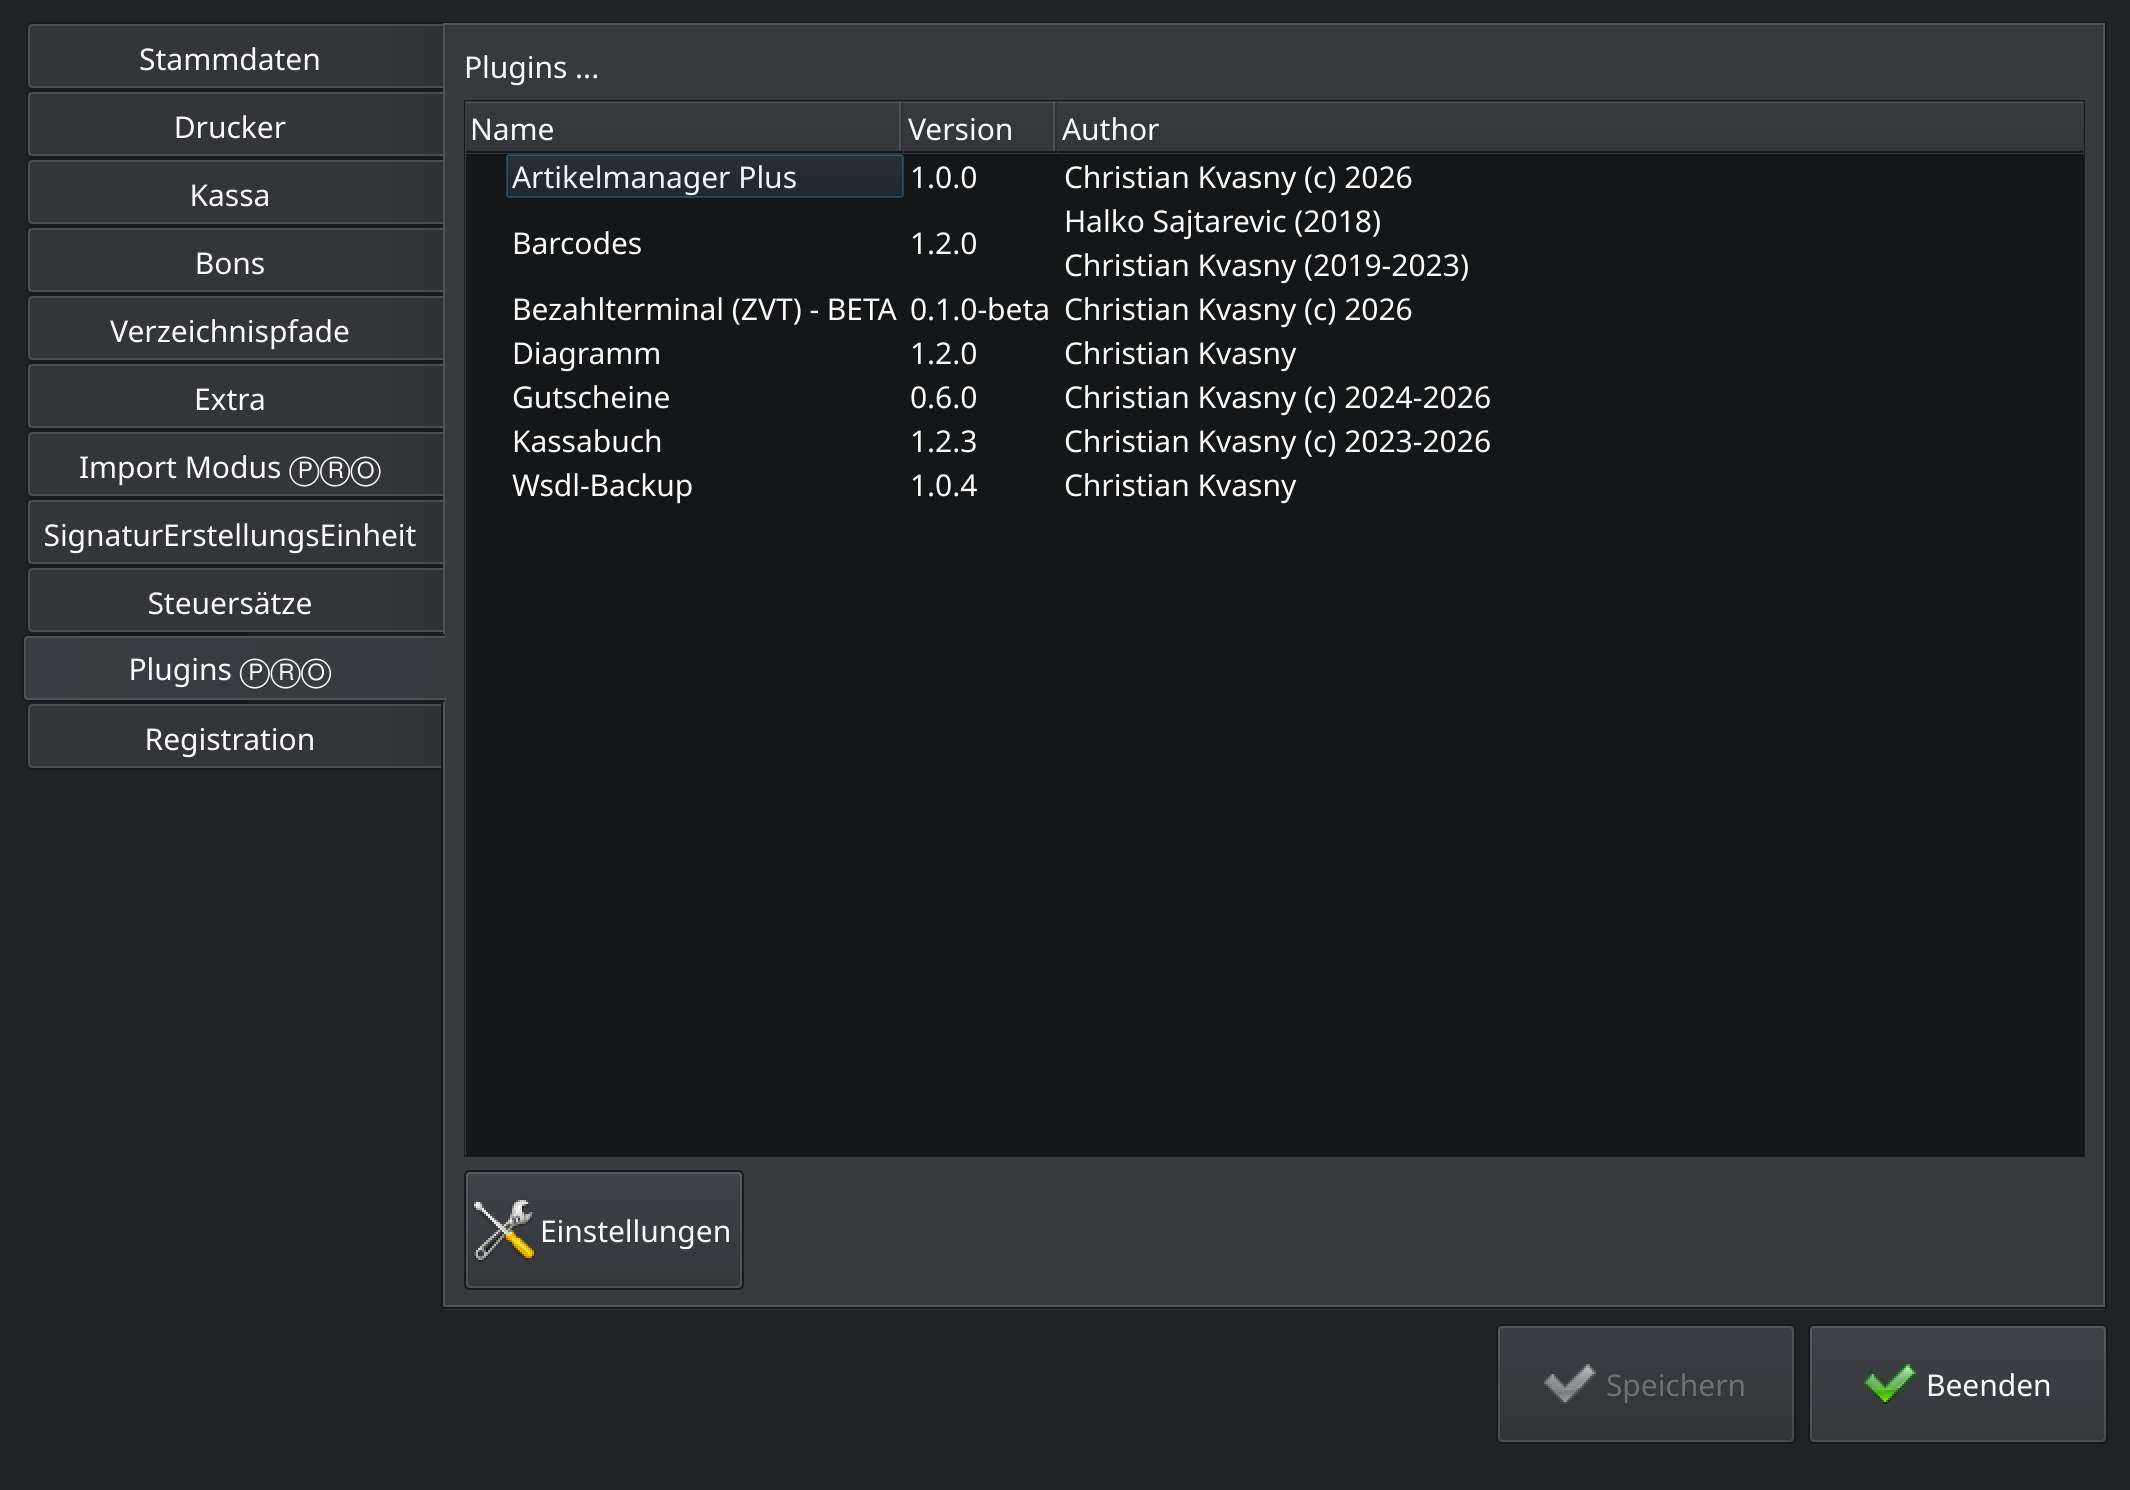
Task: Click author Halko Sajtarevic (2018) text
Action: click(x=1222, y=221)
